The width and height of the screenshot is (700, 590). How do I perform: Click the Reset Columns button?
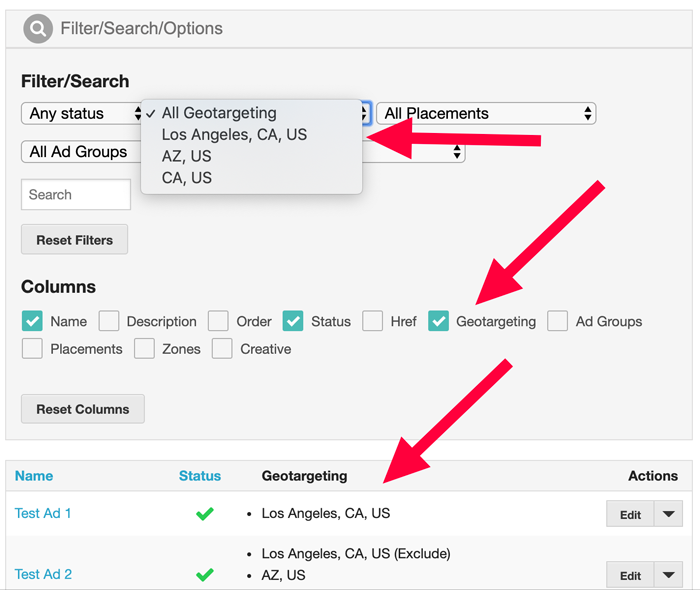[83, 409]
